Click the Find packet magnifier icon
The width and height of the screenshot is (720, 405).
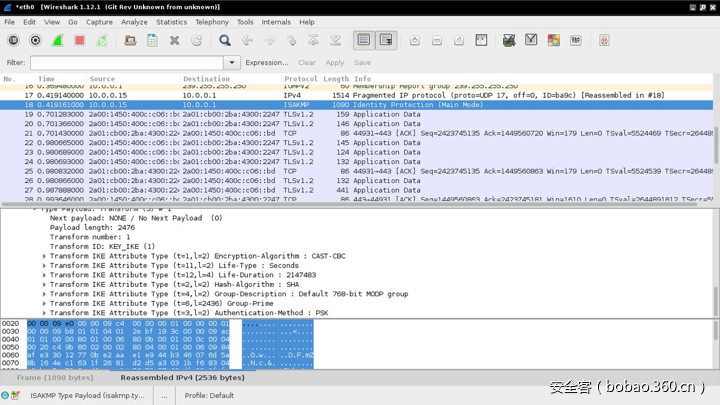click(x=225, y=40)
